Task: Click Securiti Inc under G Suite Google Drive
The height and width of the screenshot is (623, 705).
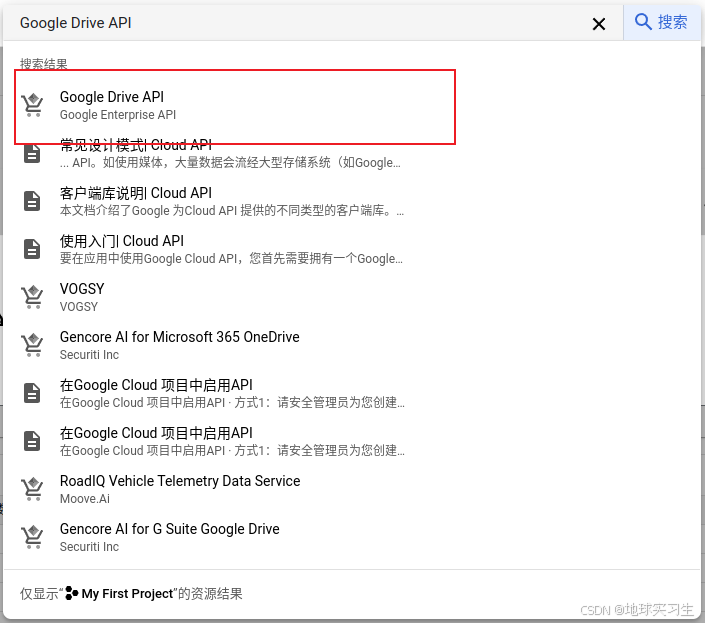Action: coord(89,547)
